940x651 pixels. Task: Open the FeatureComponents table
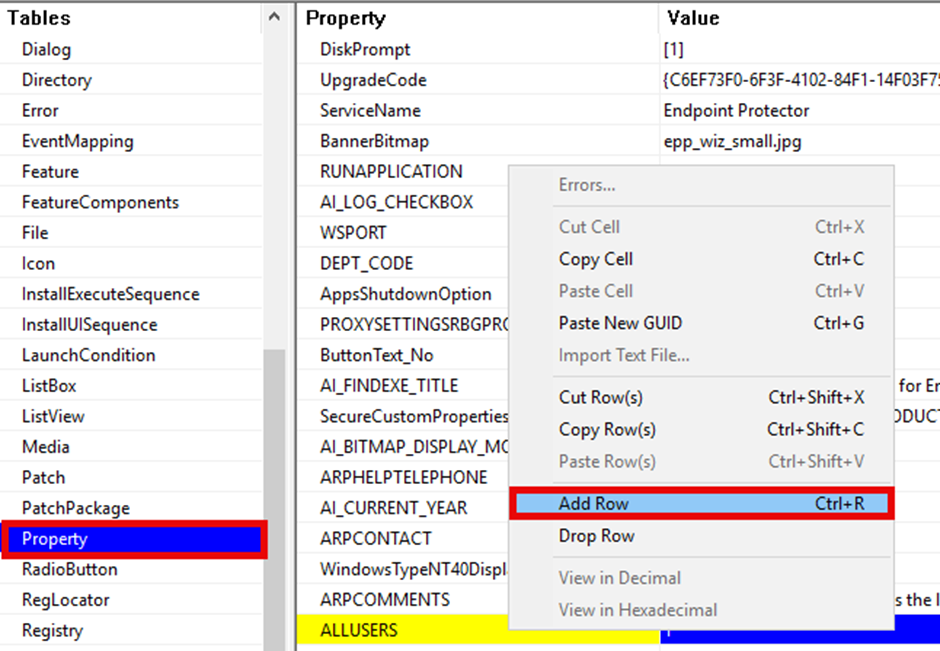[100, 202]
